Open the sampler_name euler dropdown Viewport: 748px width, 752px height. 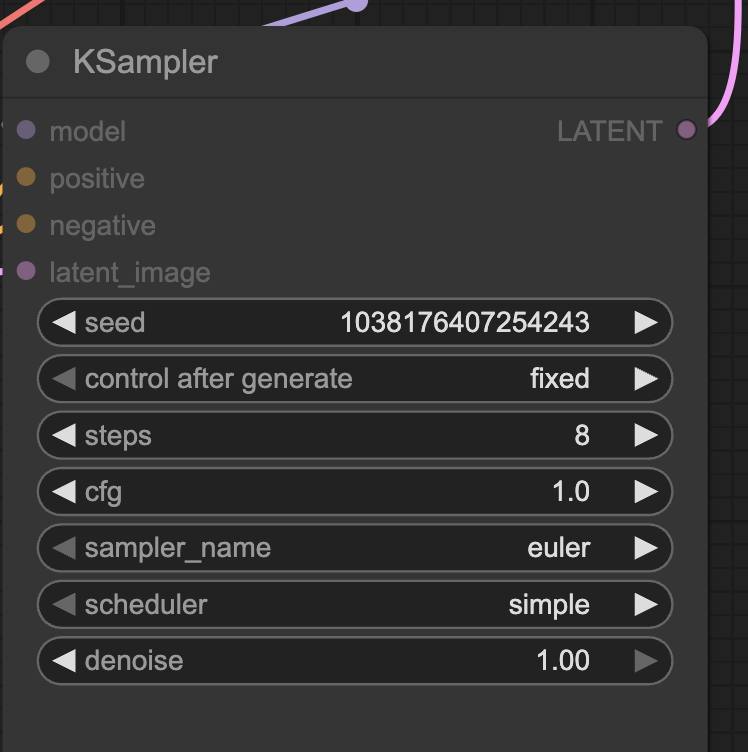pyautogui.click(x=355, y=548)
